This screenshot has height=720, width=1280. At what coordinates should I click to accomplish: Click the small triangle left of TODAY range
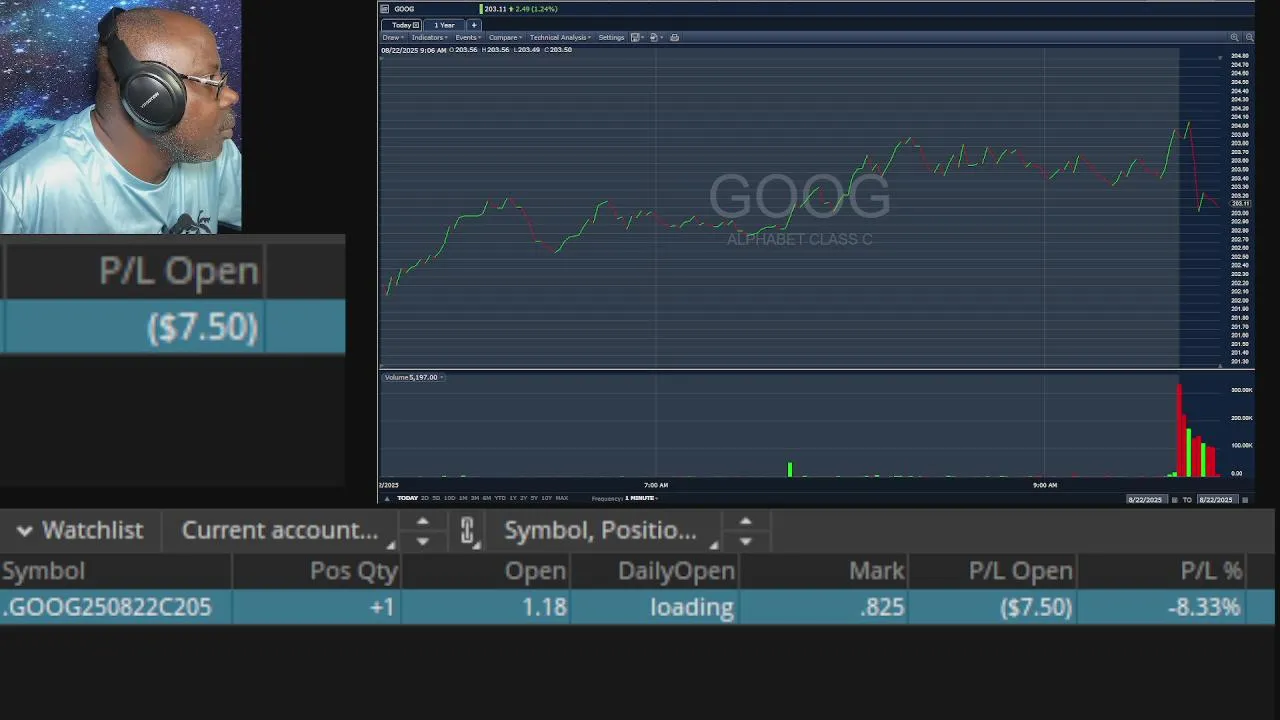tap(387, 499)
